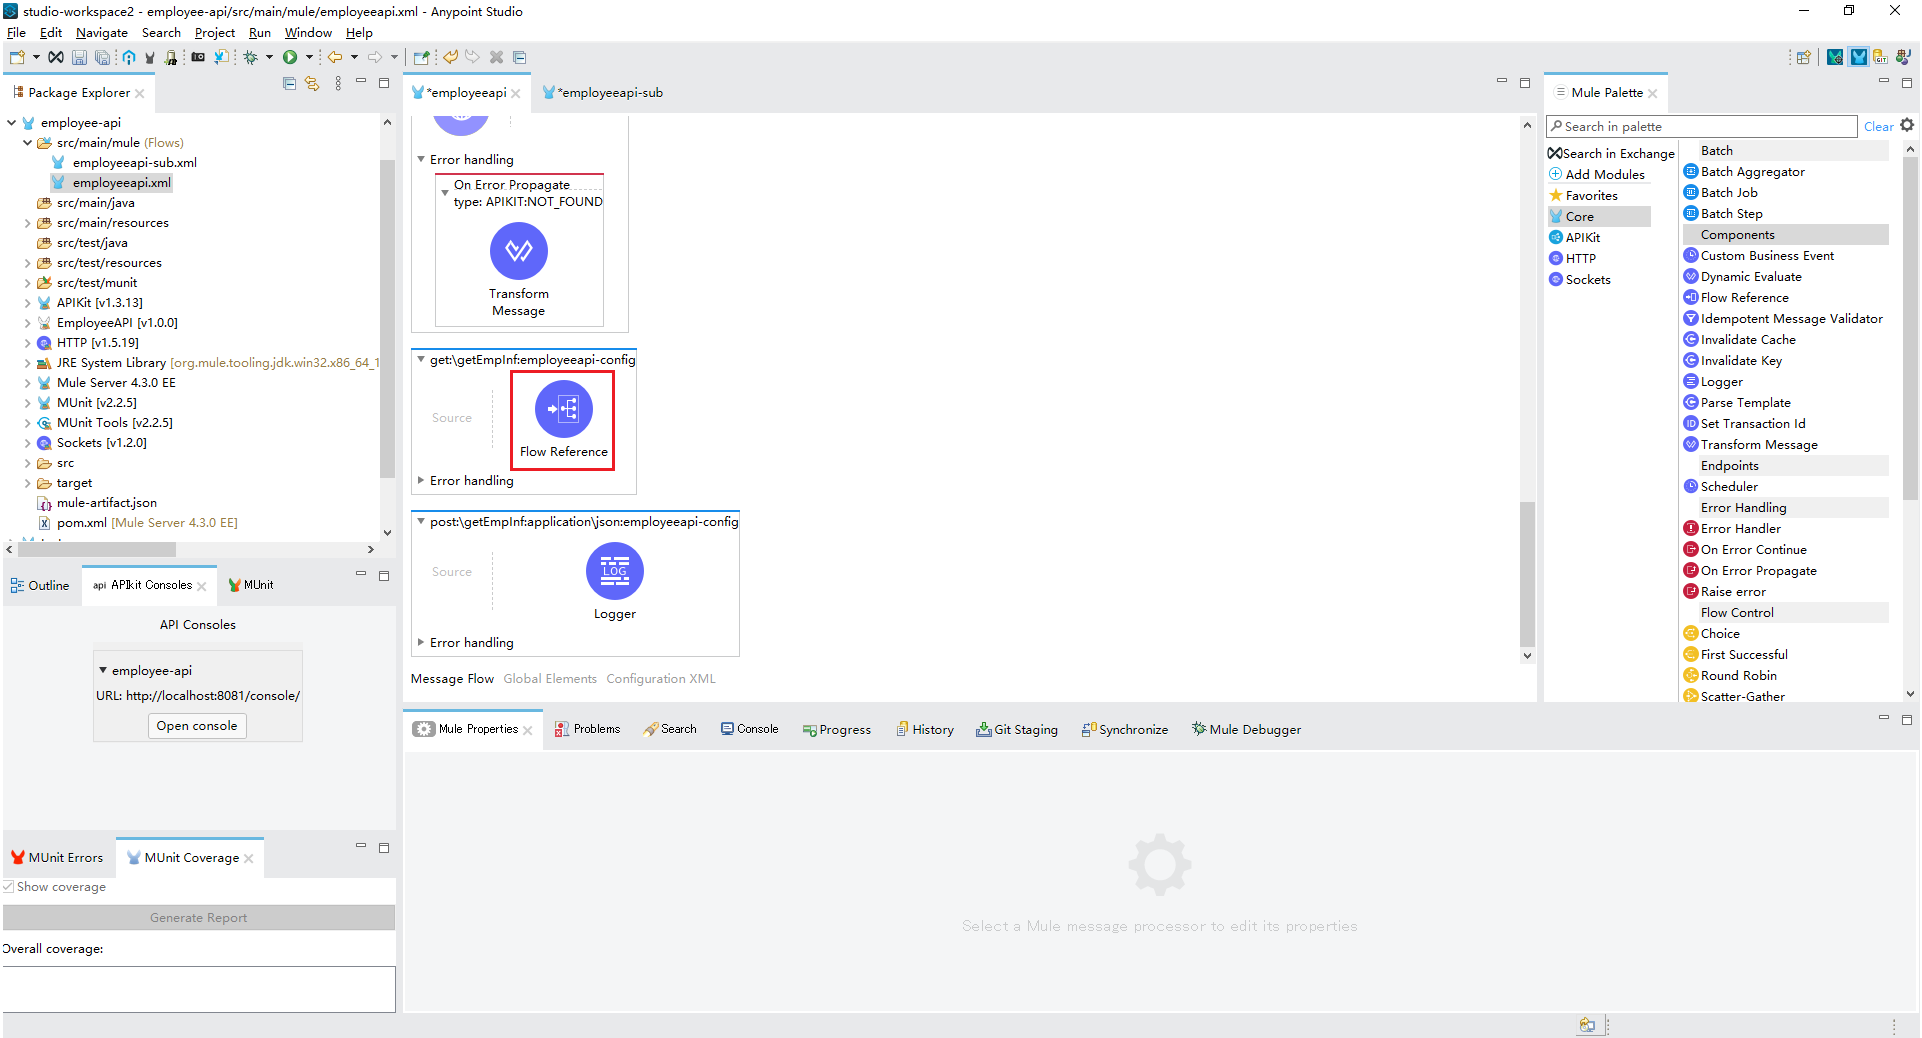Screen dimensions: 1922x1038
Task: Collapse the employee-api project node
Action: pos(11,123)
